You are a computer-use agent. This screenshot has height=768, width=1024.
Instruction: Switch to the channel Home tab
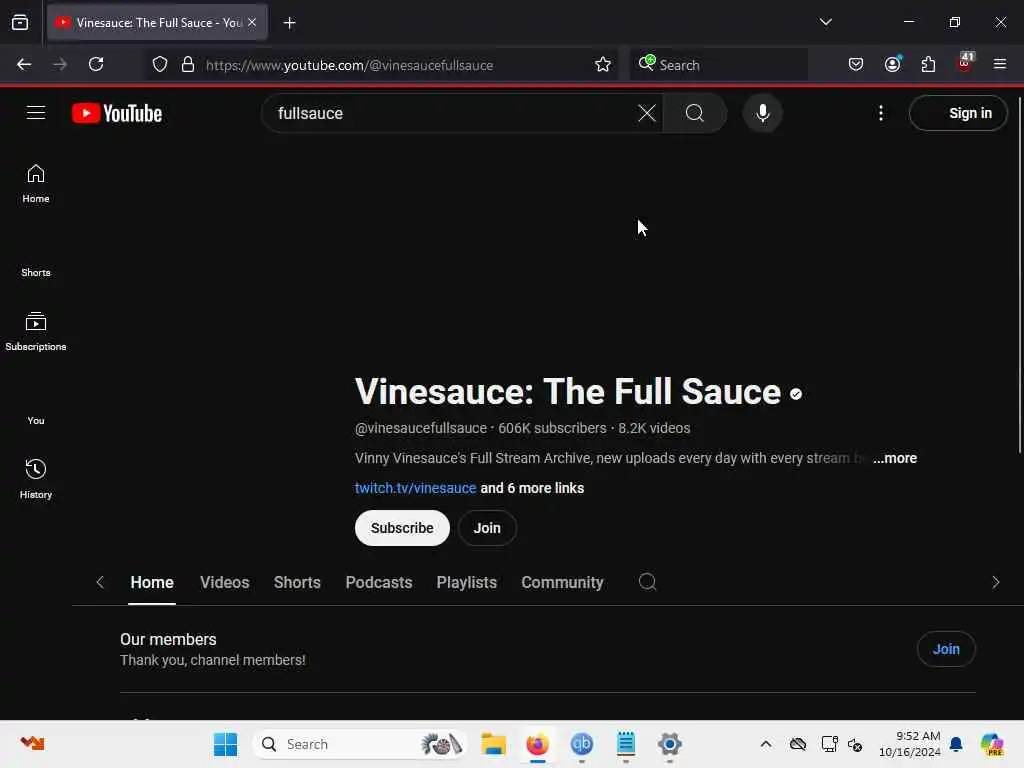[x=152, y=582]
